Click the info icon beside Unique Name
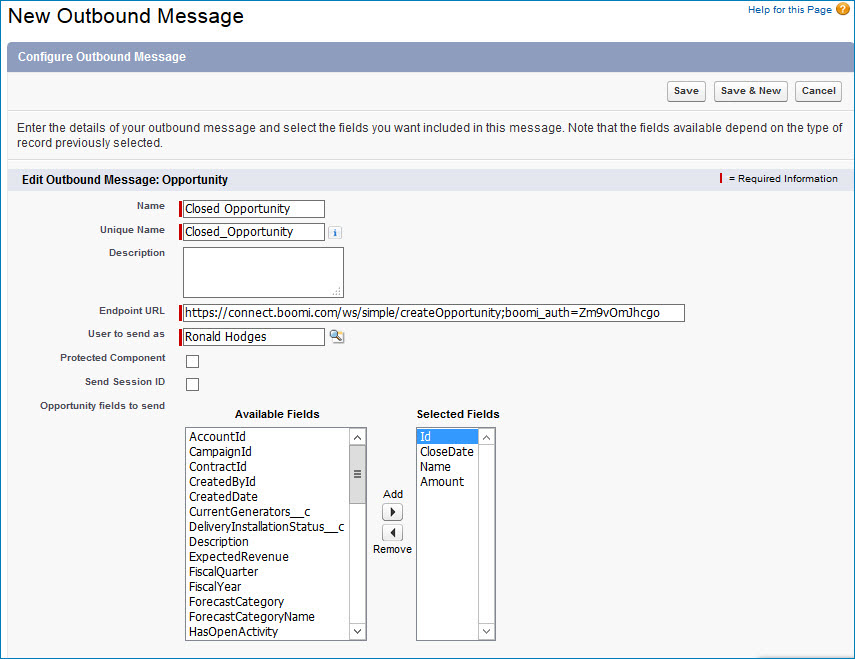Viewport: 855px width, 659px height. point(335,232)
